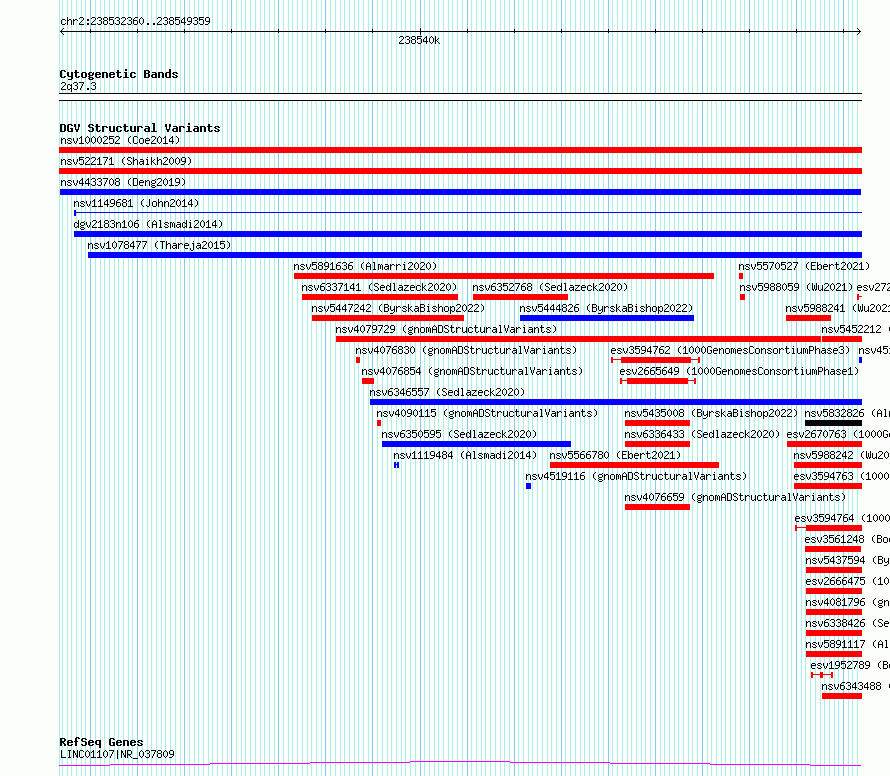The height and width of the screenshot is (776, 890).
Task: Click nsv5435008 (ByrskaBishop2022) label
Action: click(x=711, y=413)
